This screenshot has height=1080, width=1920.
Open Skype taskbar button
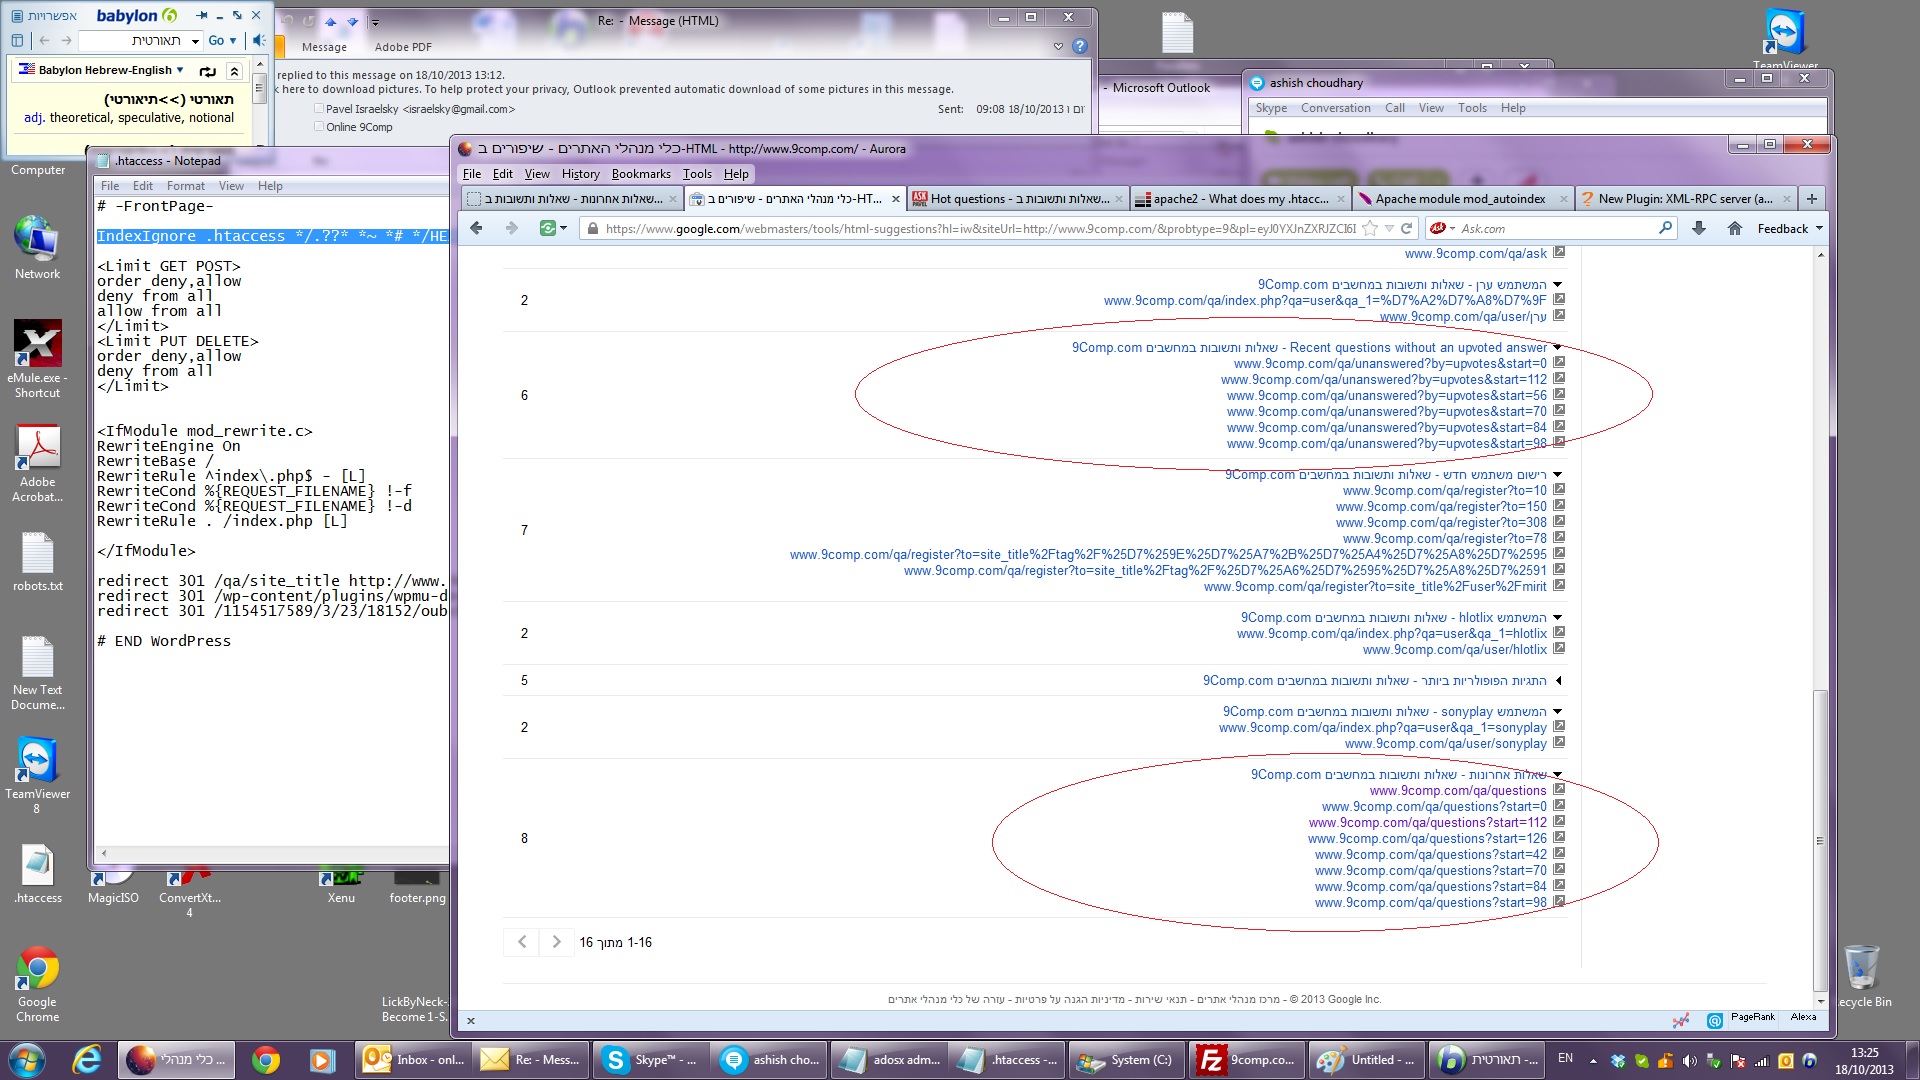(x=650, y=1060)
